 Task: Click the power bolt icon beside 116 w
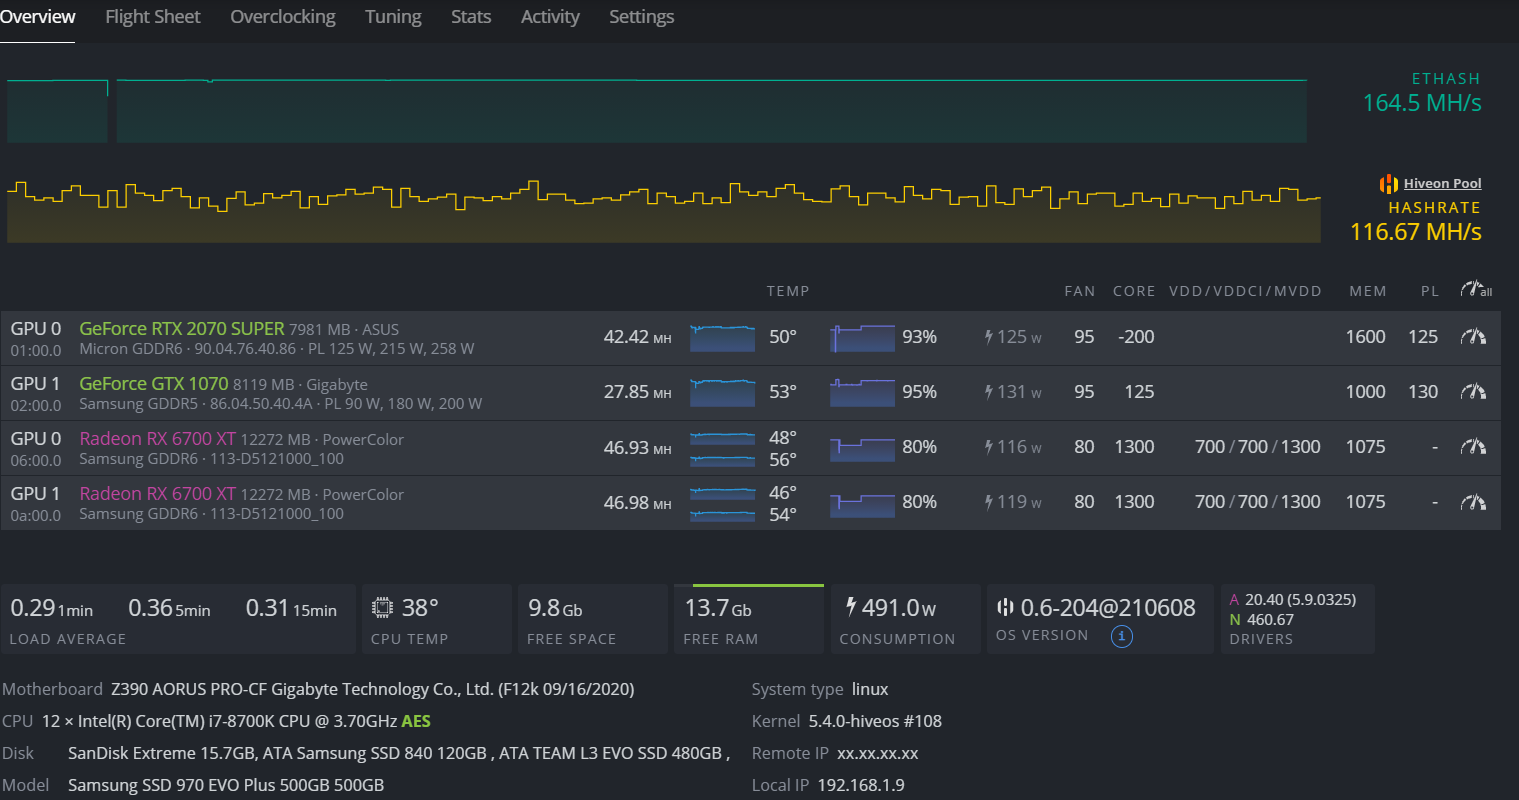pos(988,447)
